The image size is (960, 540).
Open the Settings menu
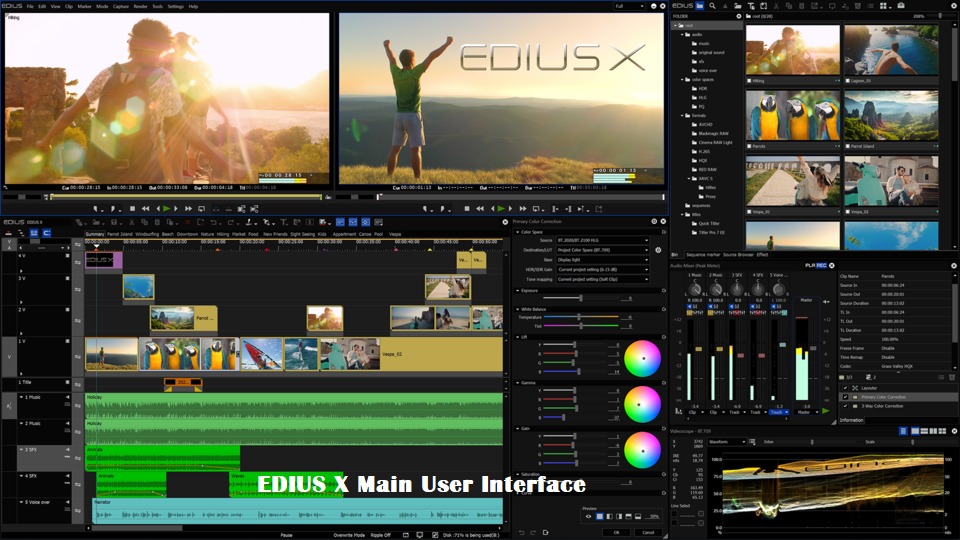pos(175,6)
